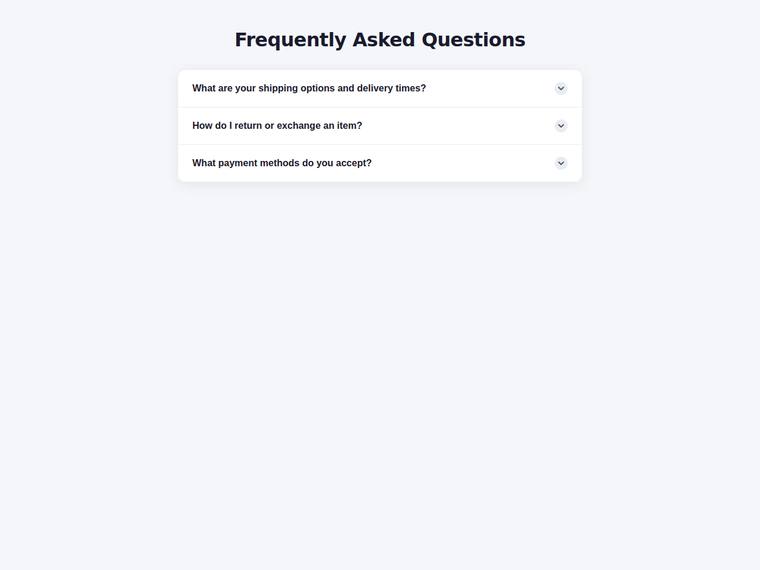Screen dimensions: 760x570
Task: Show answer using the shipping row's circular arrow
Action: pyautogui.click(x=561, y=88)
